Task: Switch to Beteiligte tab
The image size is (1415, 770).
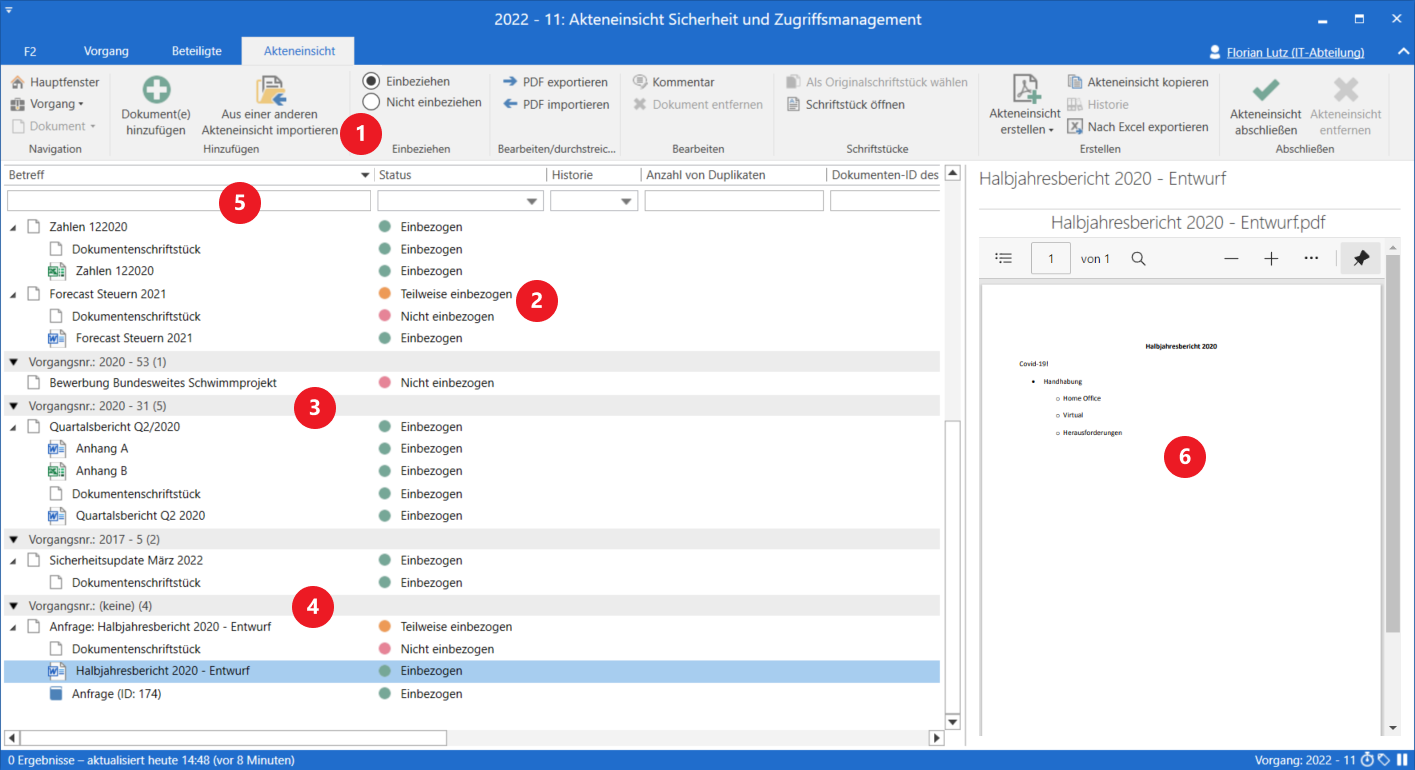Action: [x=196, y=51]
